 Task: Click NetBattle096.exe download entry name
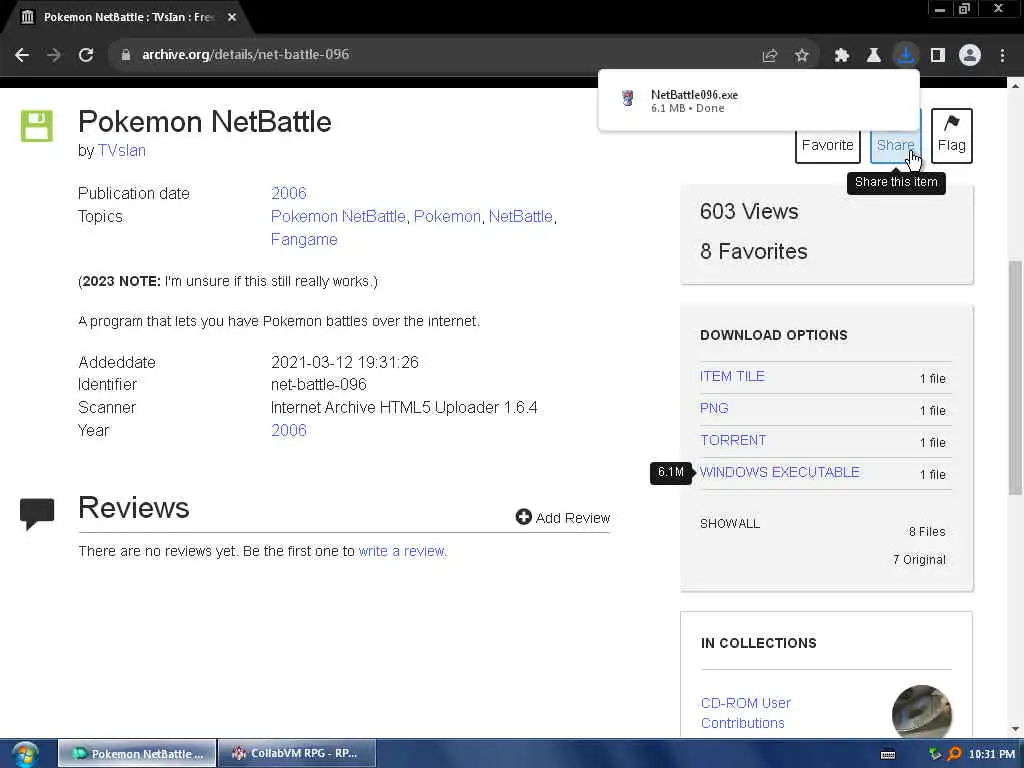(694, 95)
